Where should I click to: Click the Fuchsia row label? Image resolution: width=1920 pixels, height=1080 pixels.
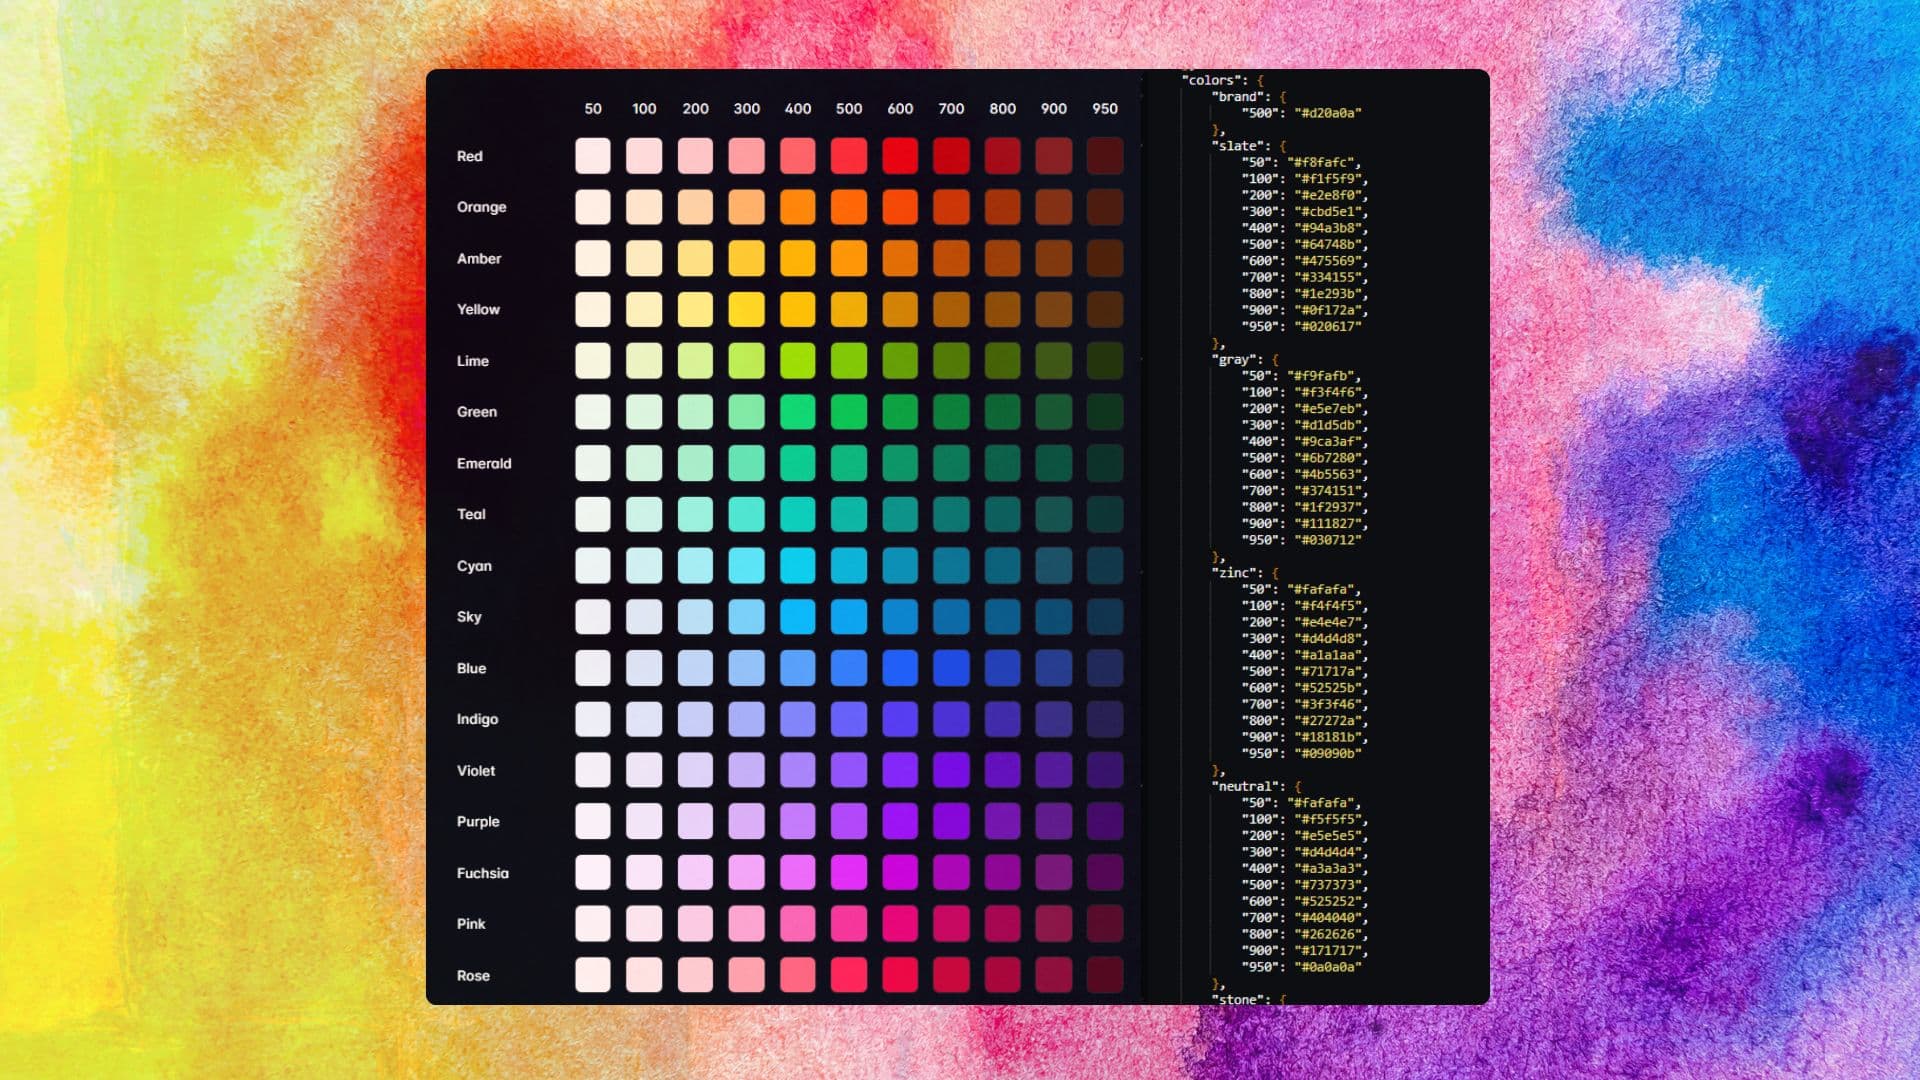482,873
